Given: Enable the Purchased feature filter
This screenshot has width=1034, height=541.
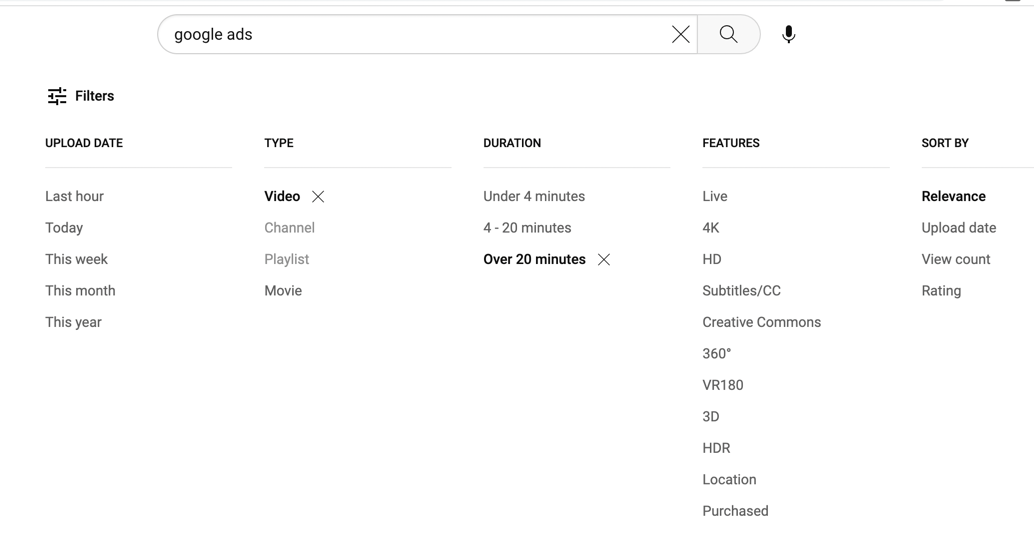Looking at the screenshot, I should click(x=735, y=511).
